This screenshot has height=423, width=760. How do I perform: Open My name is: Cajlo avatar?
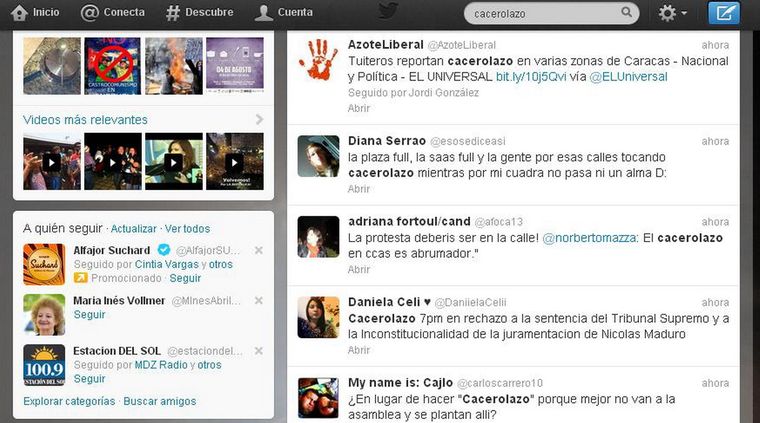click(x=318, y=398)
